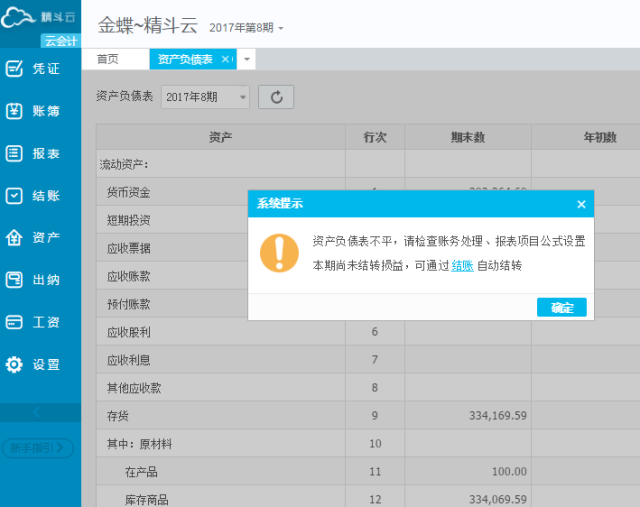Screen dimensions: 640x507
Task: Select the 应收股利 row label
Action: [129, 332]
